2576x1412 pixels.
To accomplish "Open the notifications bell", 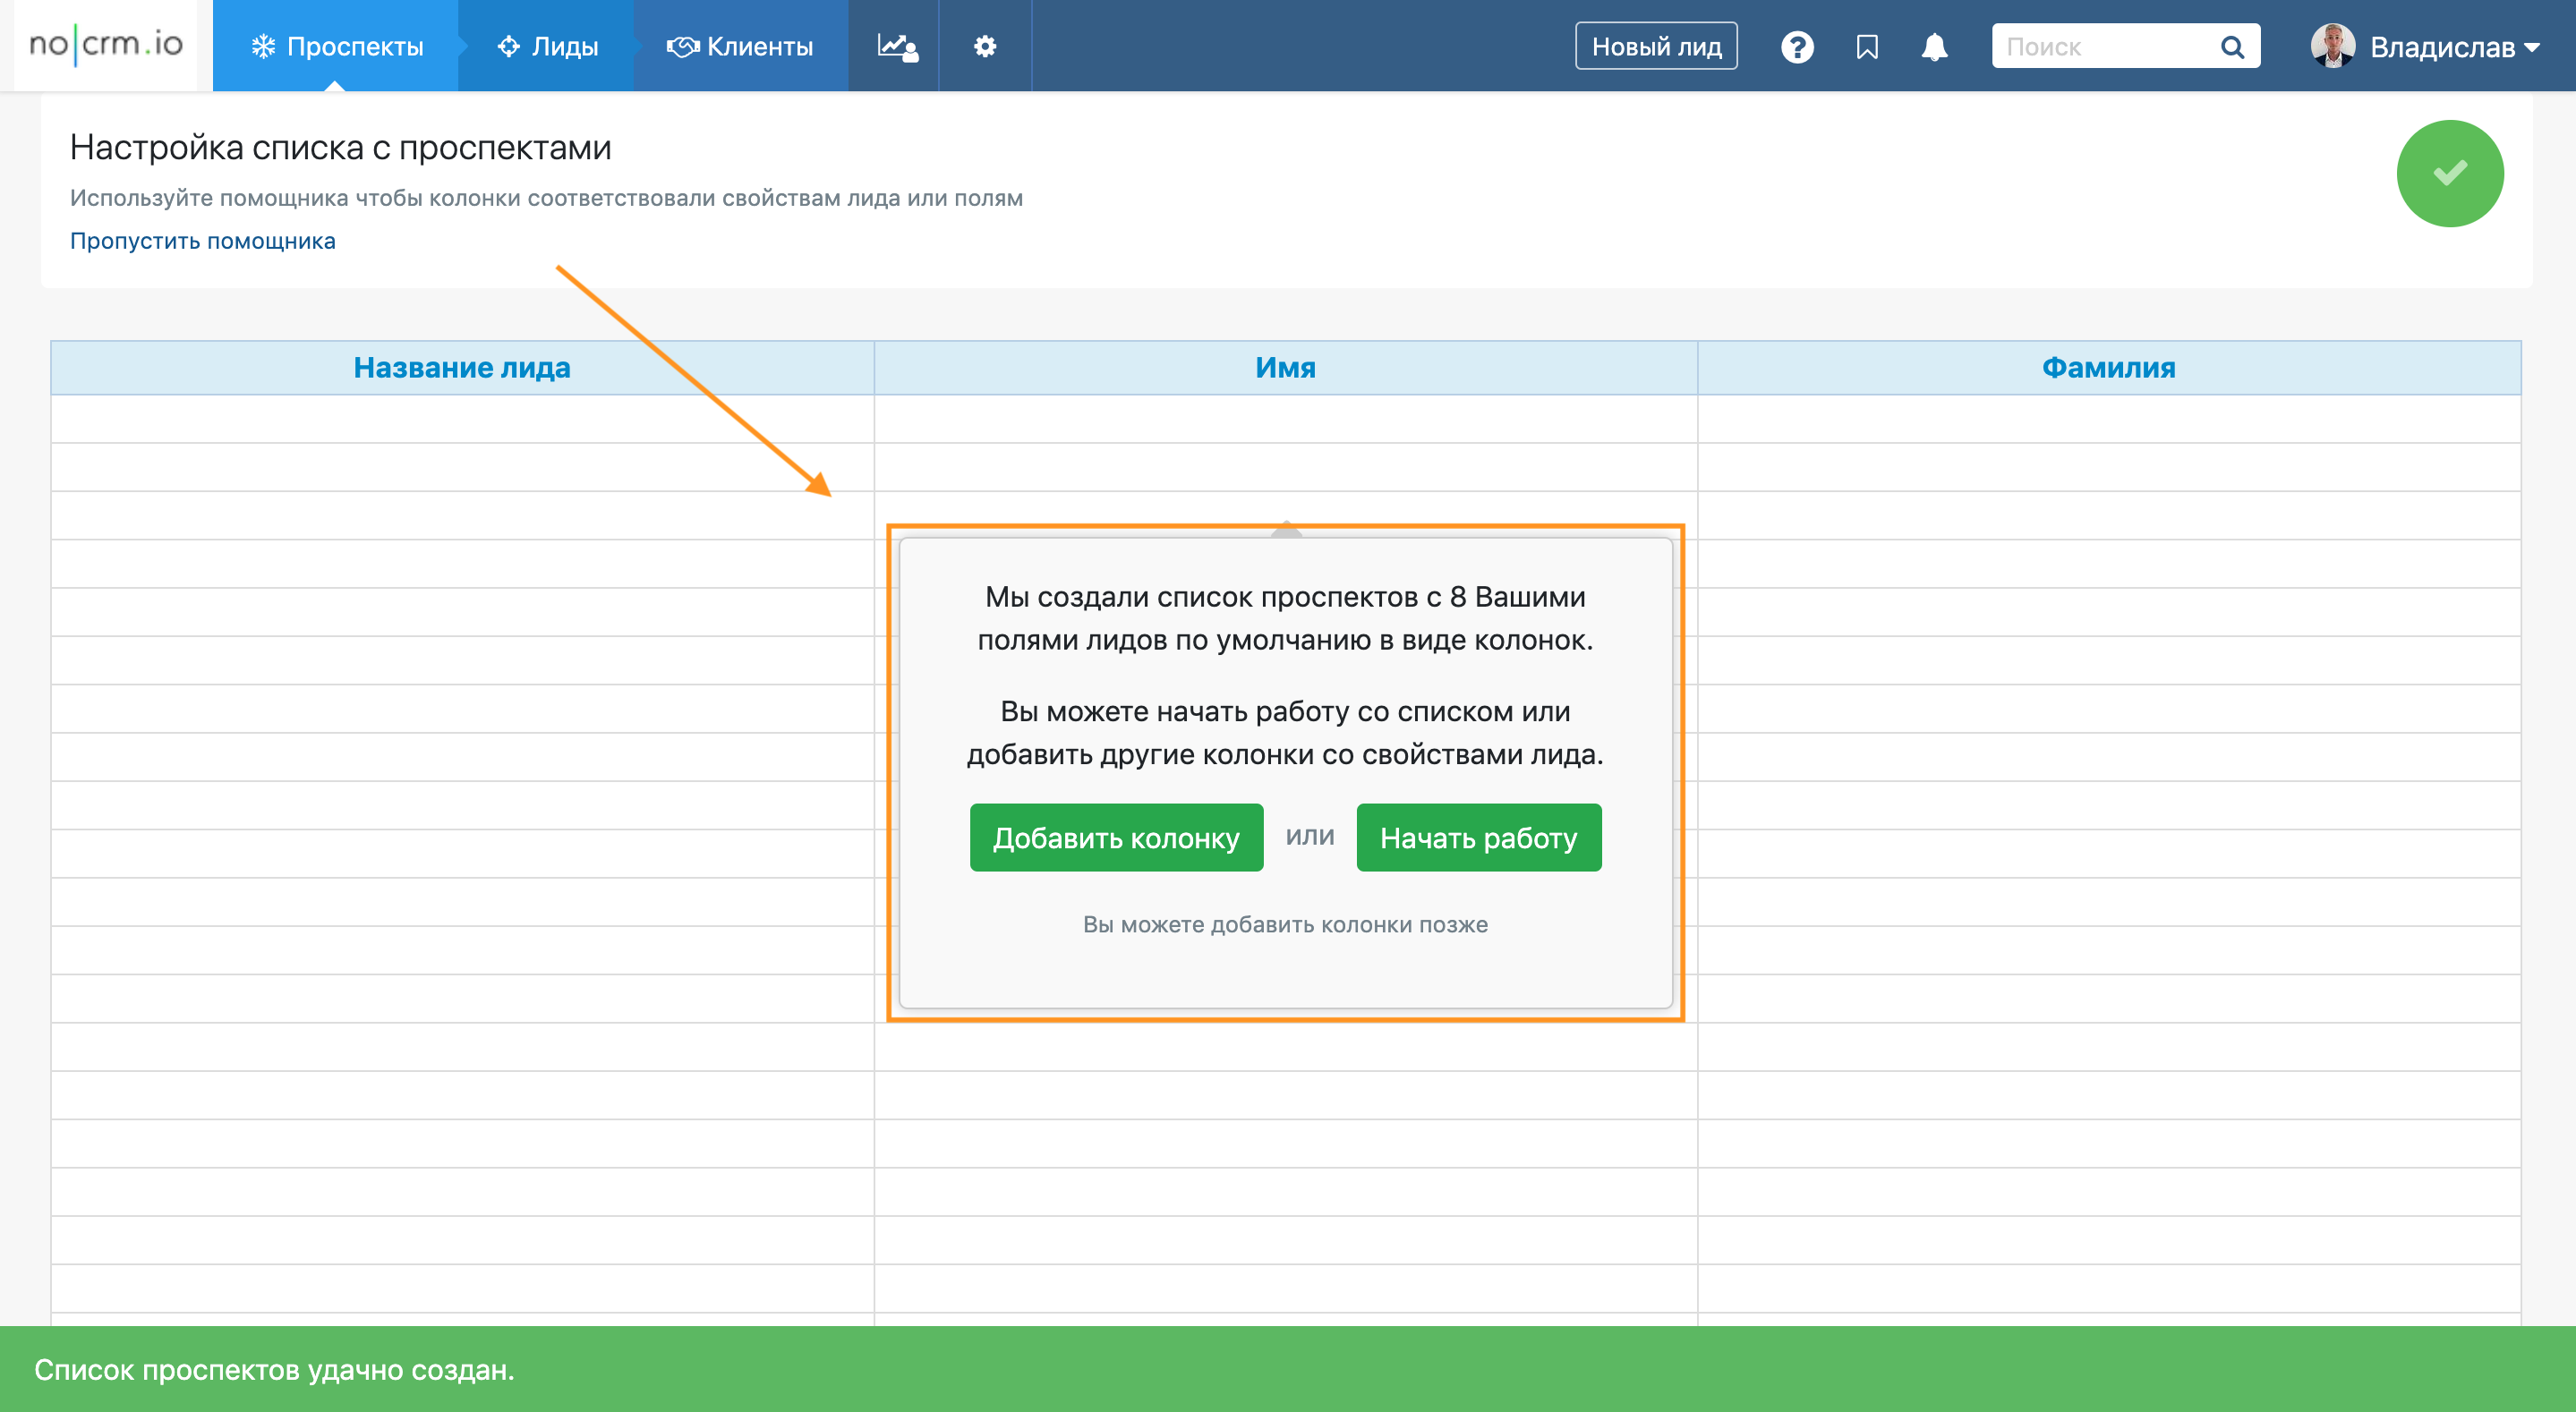I will click(1934, 47).
